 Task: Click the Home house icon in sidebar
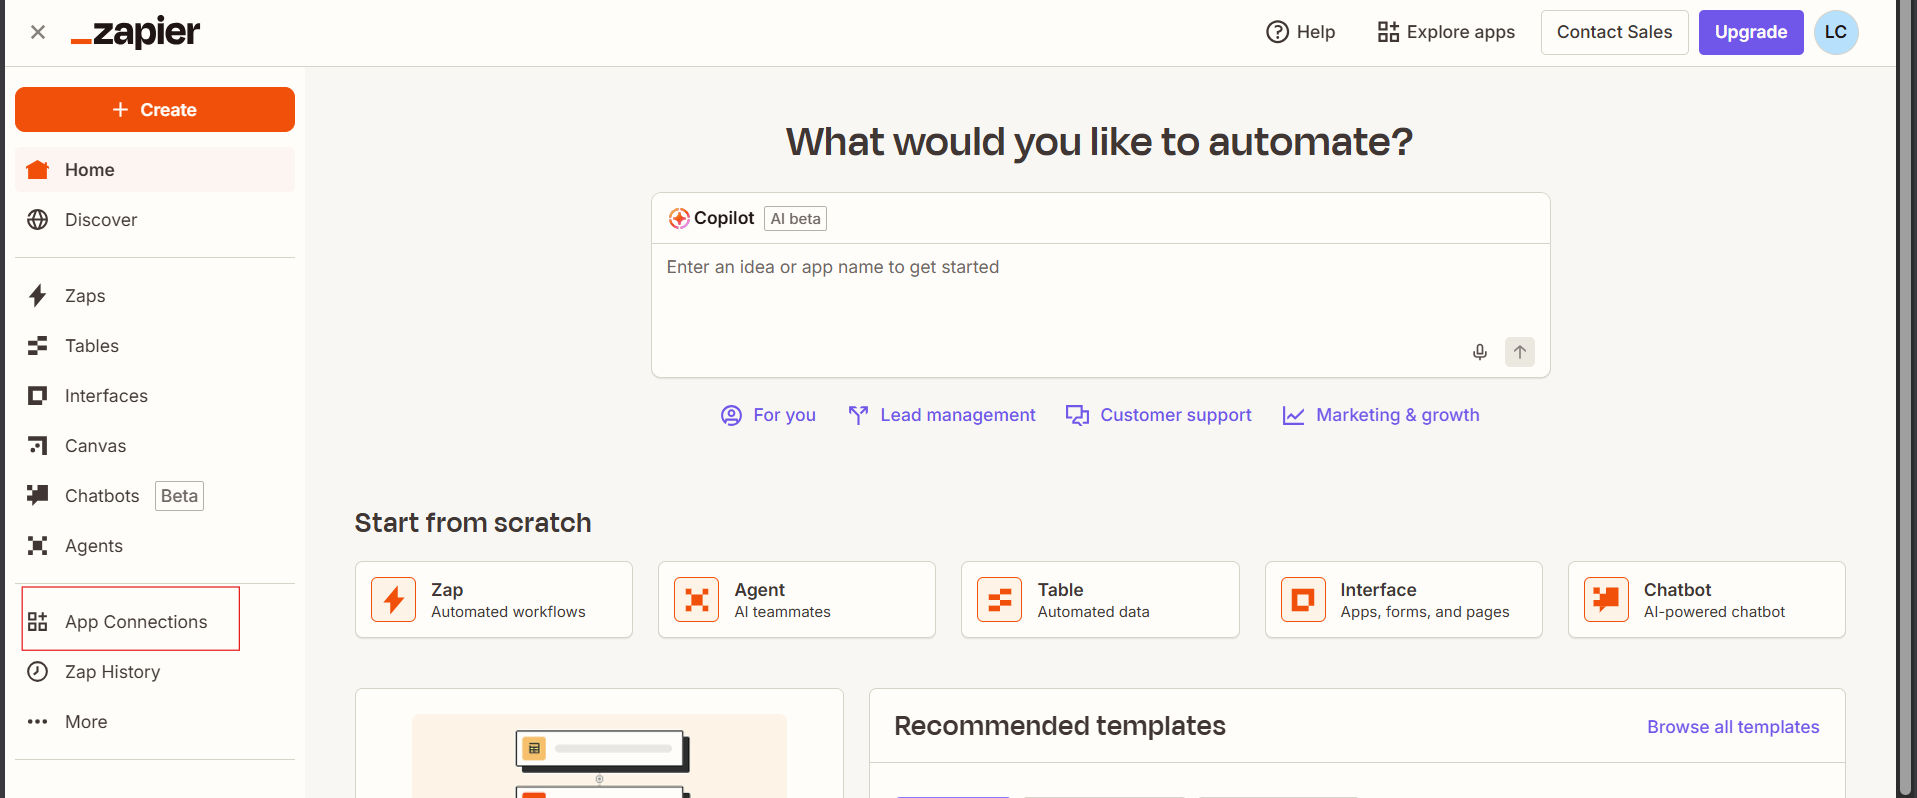tap(38, 169)
